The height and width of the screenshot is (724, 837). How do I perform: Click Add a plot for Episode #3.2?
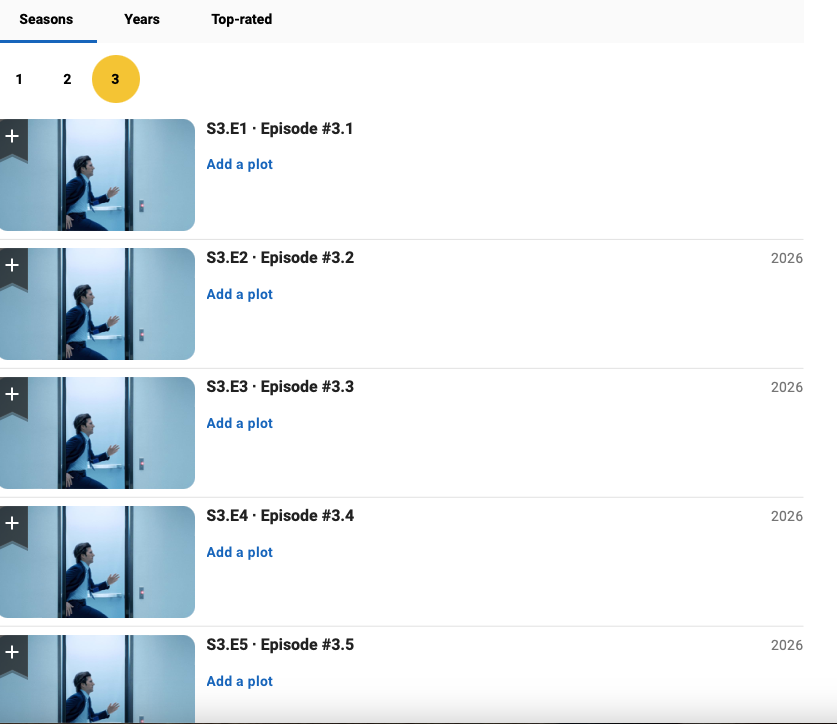point(240,294)
